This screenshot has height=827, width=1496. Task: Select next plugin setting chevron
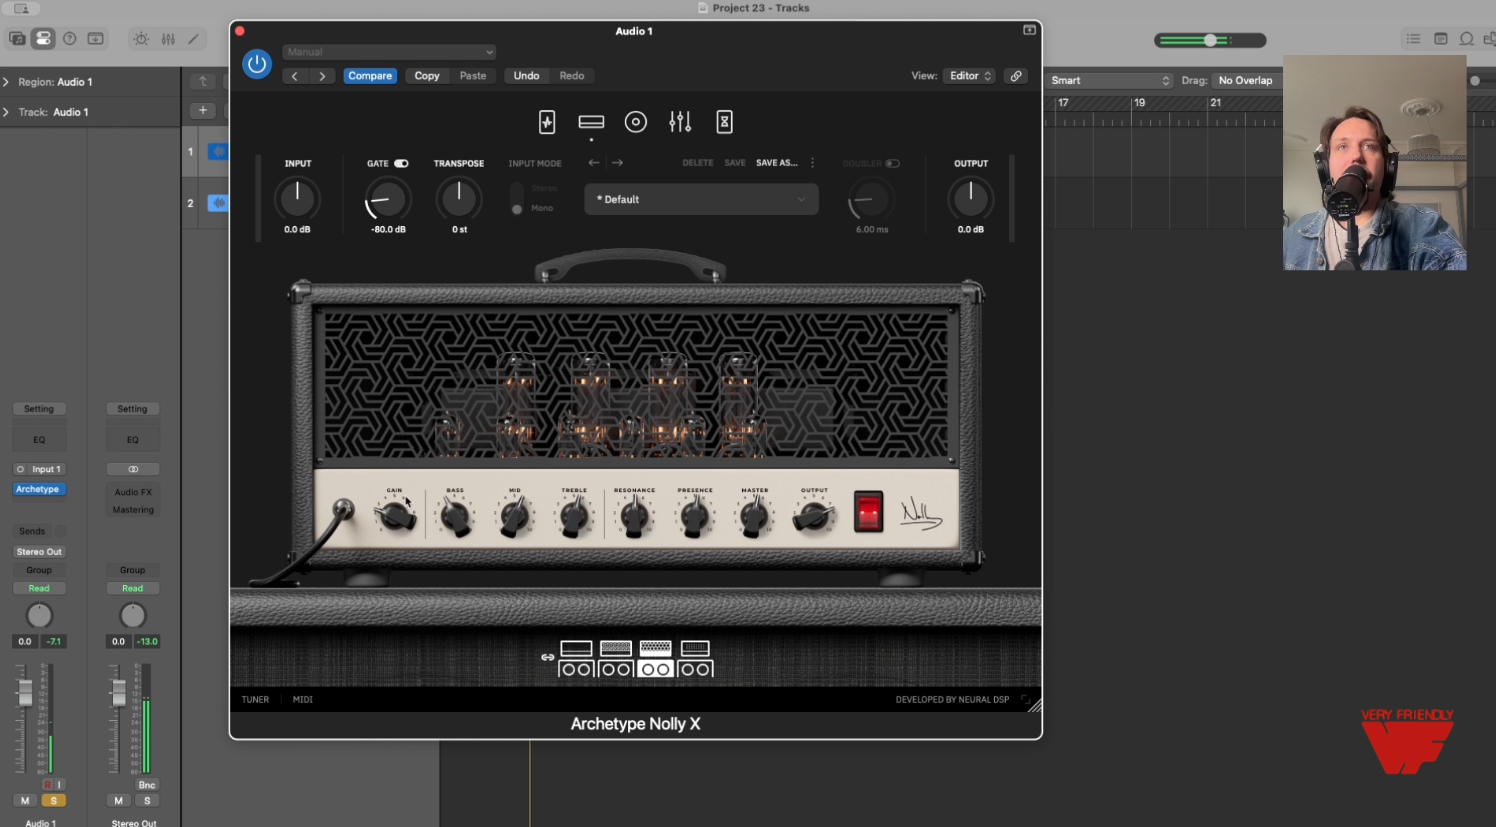[322, 76]
